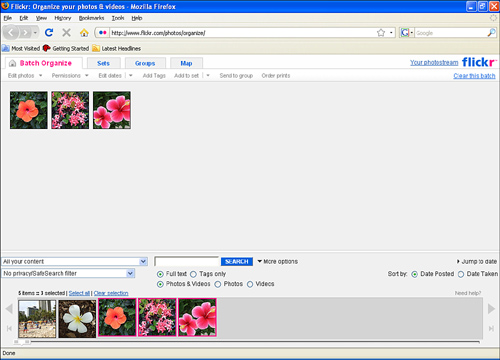
Task: Click the SEARCH button
Action: pyautogui.click(x=237, y=262)
